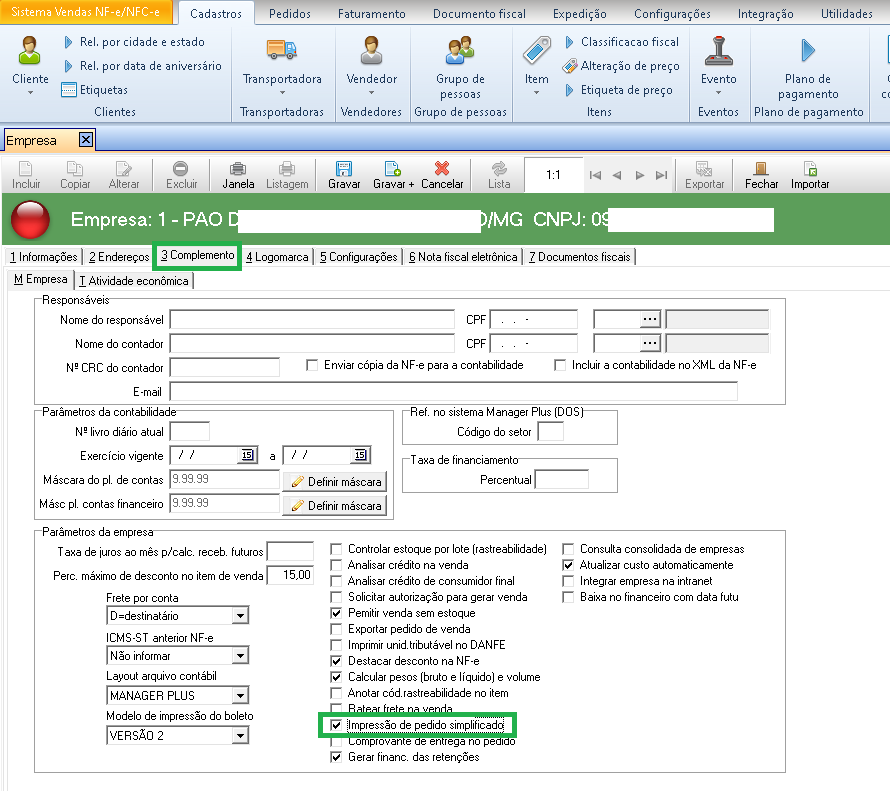Click the Nome do responsável field
890x791 pixels.
pyautogui.click(x=313, y=320)
